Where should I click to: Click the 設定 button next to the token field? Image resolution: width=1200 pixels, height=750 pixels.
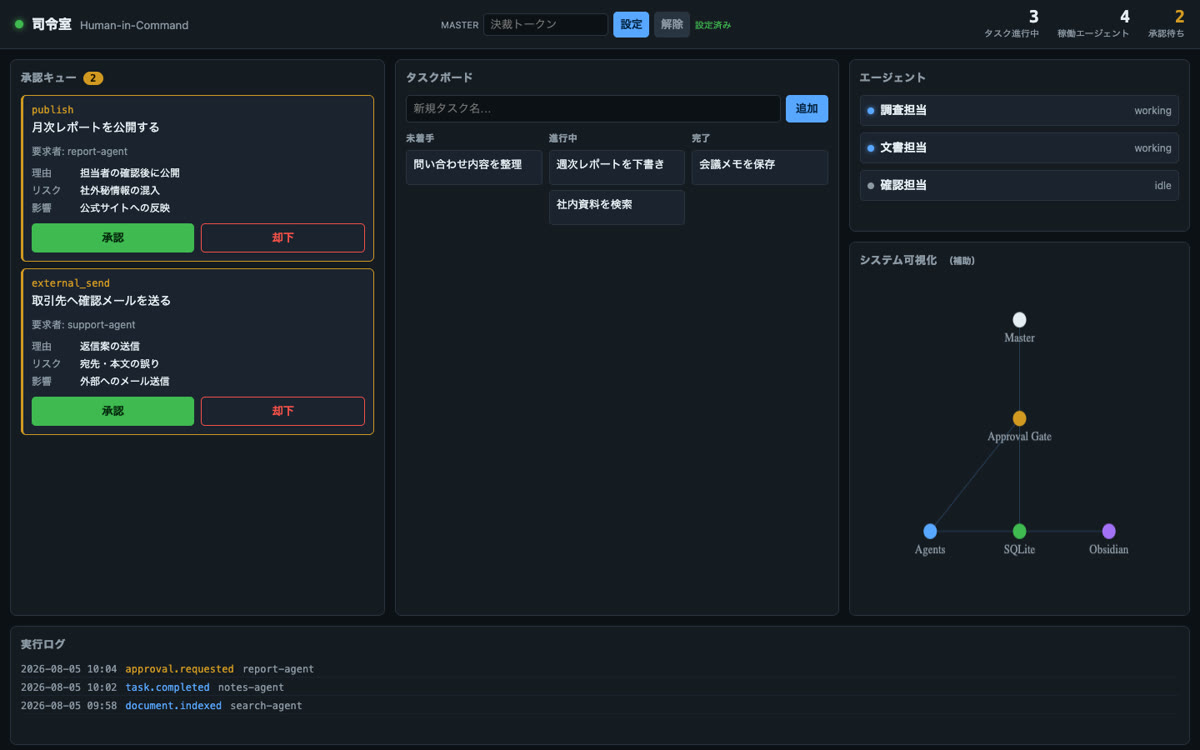pyautogui.click(x=631, y=25)
